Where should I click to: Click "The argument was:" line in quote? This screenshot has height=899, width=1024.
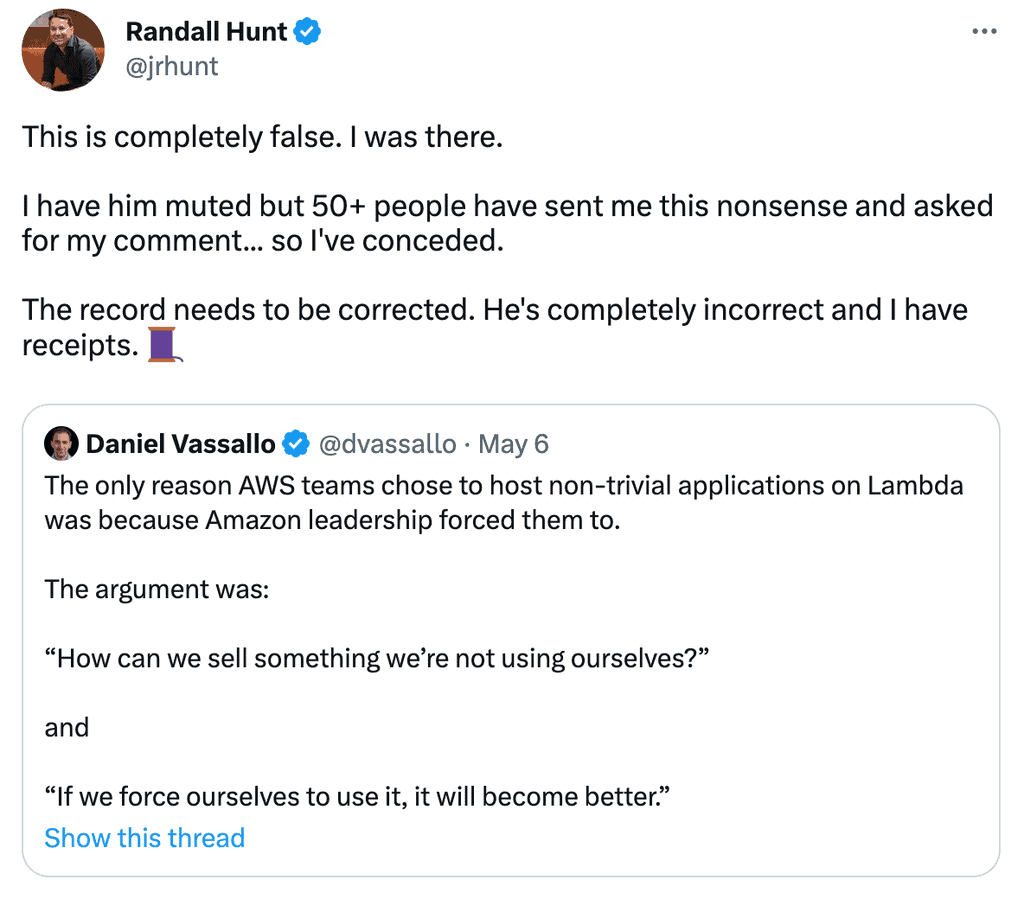click(156, 589)
